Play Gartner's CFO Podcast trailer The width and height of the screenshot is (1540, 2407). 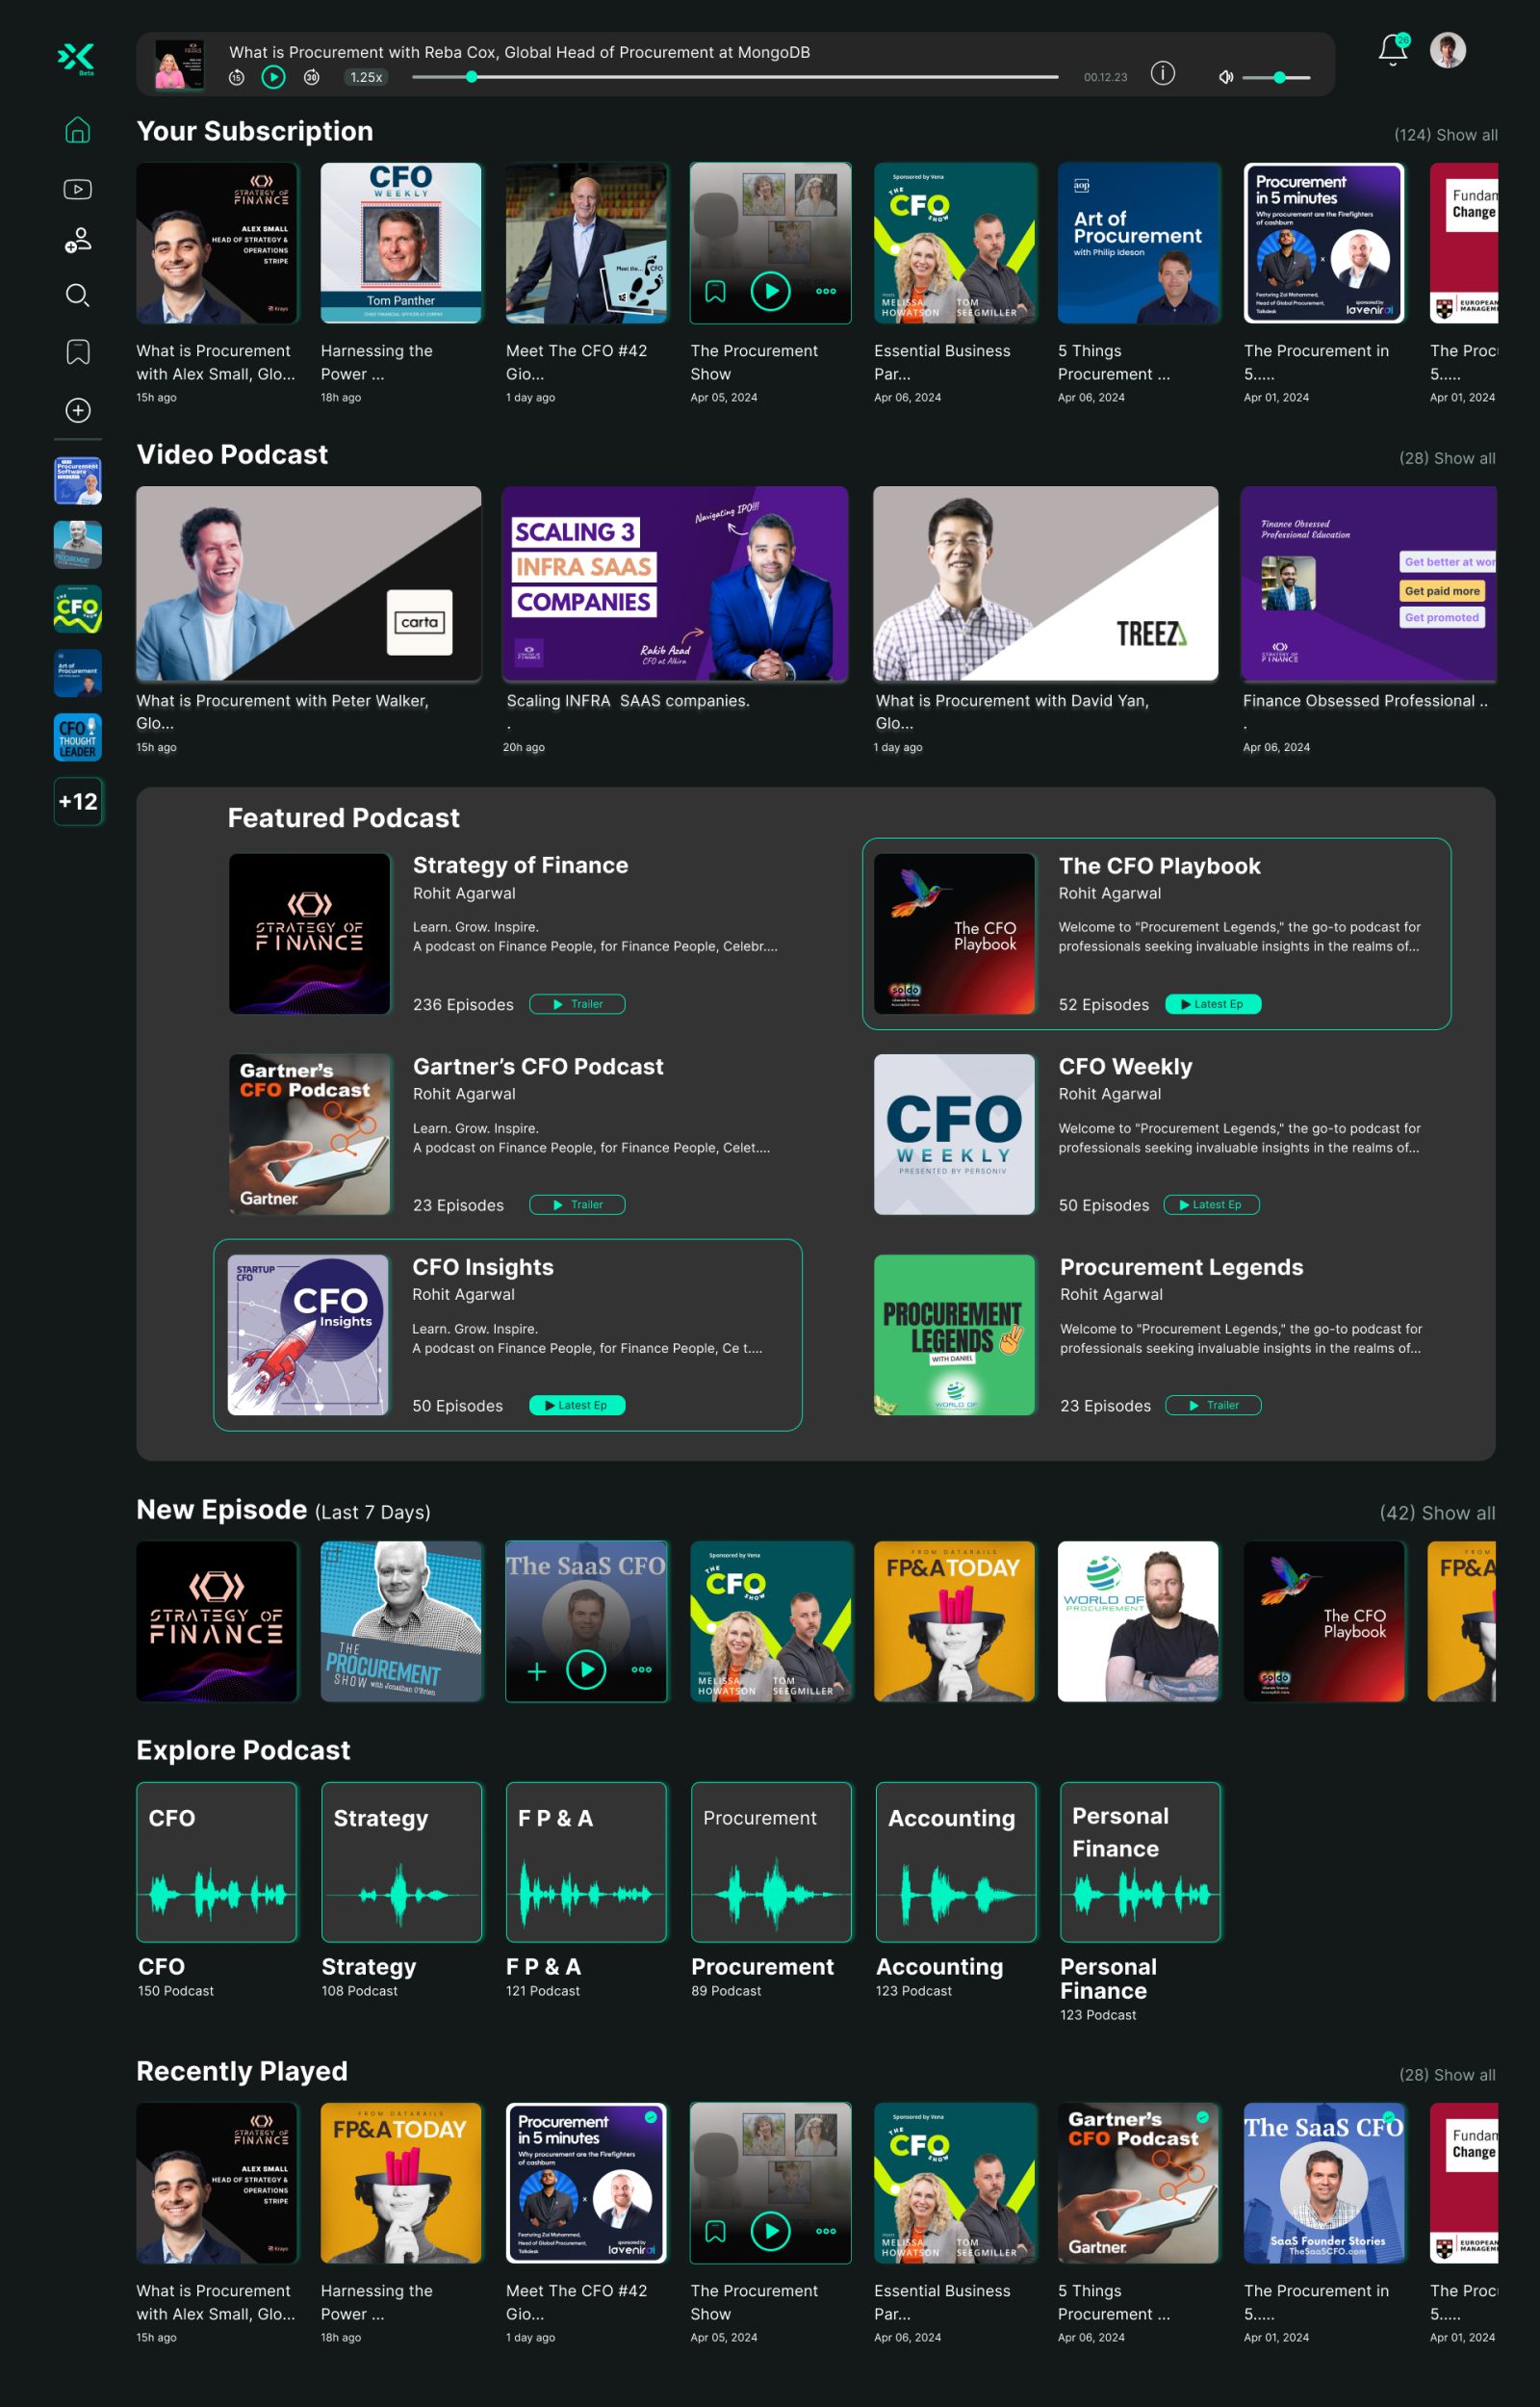[577, 1205]
